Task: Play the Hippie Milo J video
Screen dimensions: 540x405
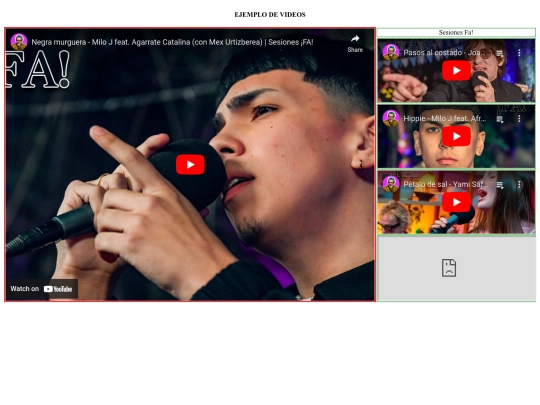Action: [x=456, y=136]
